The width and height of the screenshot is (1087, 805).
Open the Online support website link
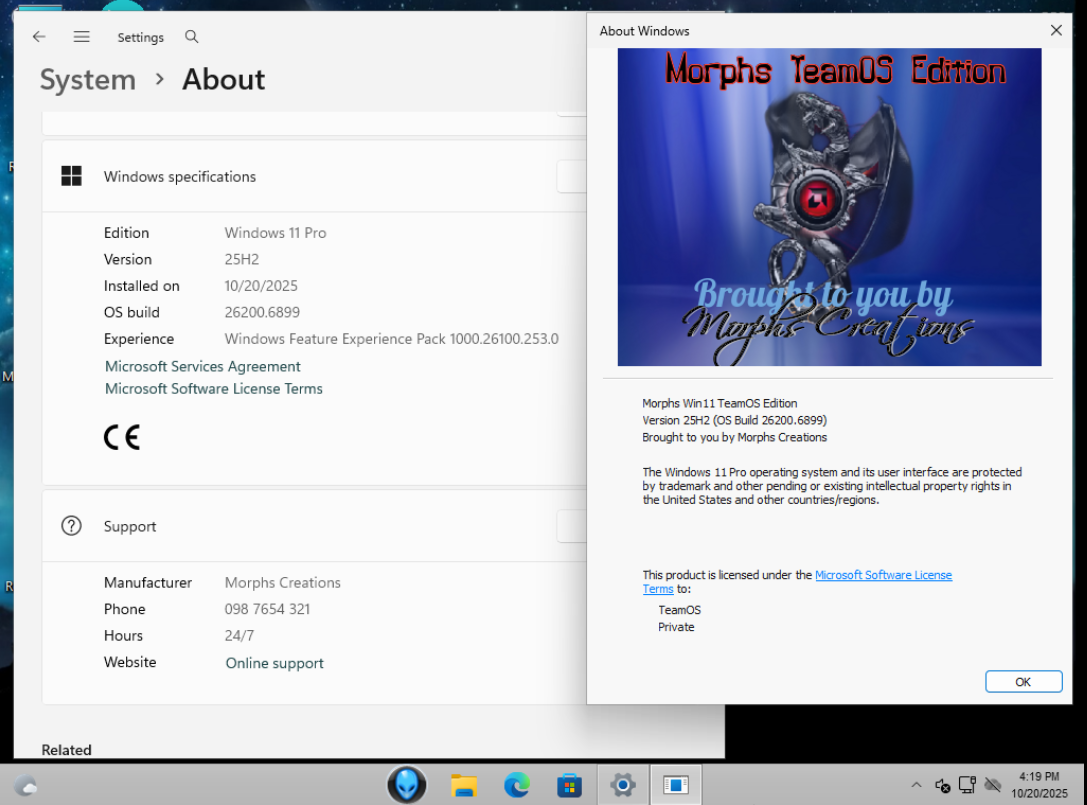[x=275, y=663]
